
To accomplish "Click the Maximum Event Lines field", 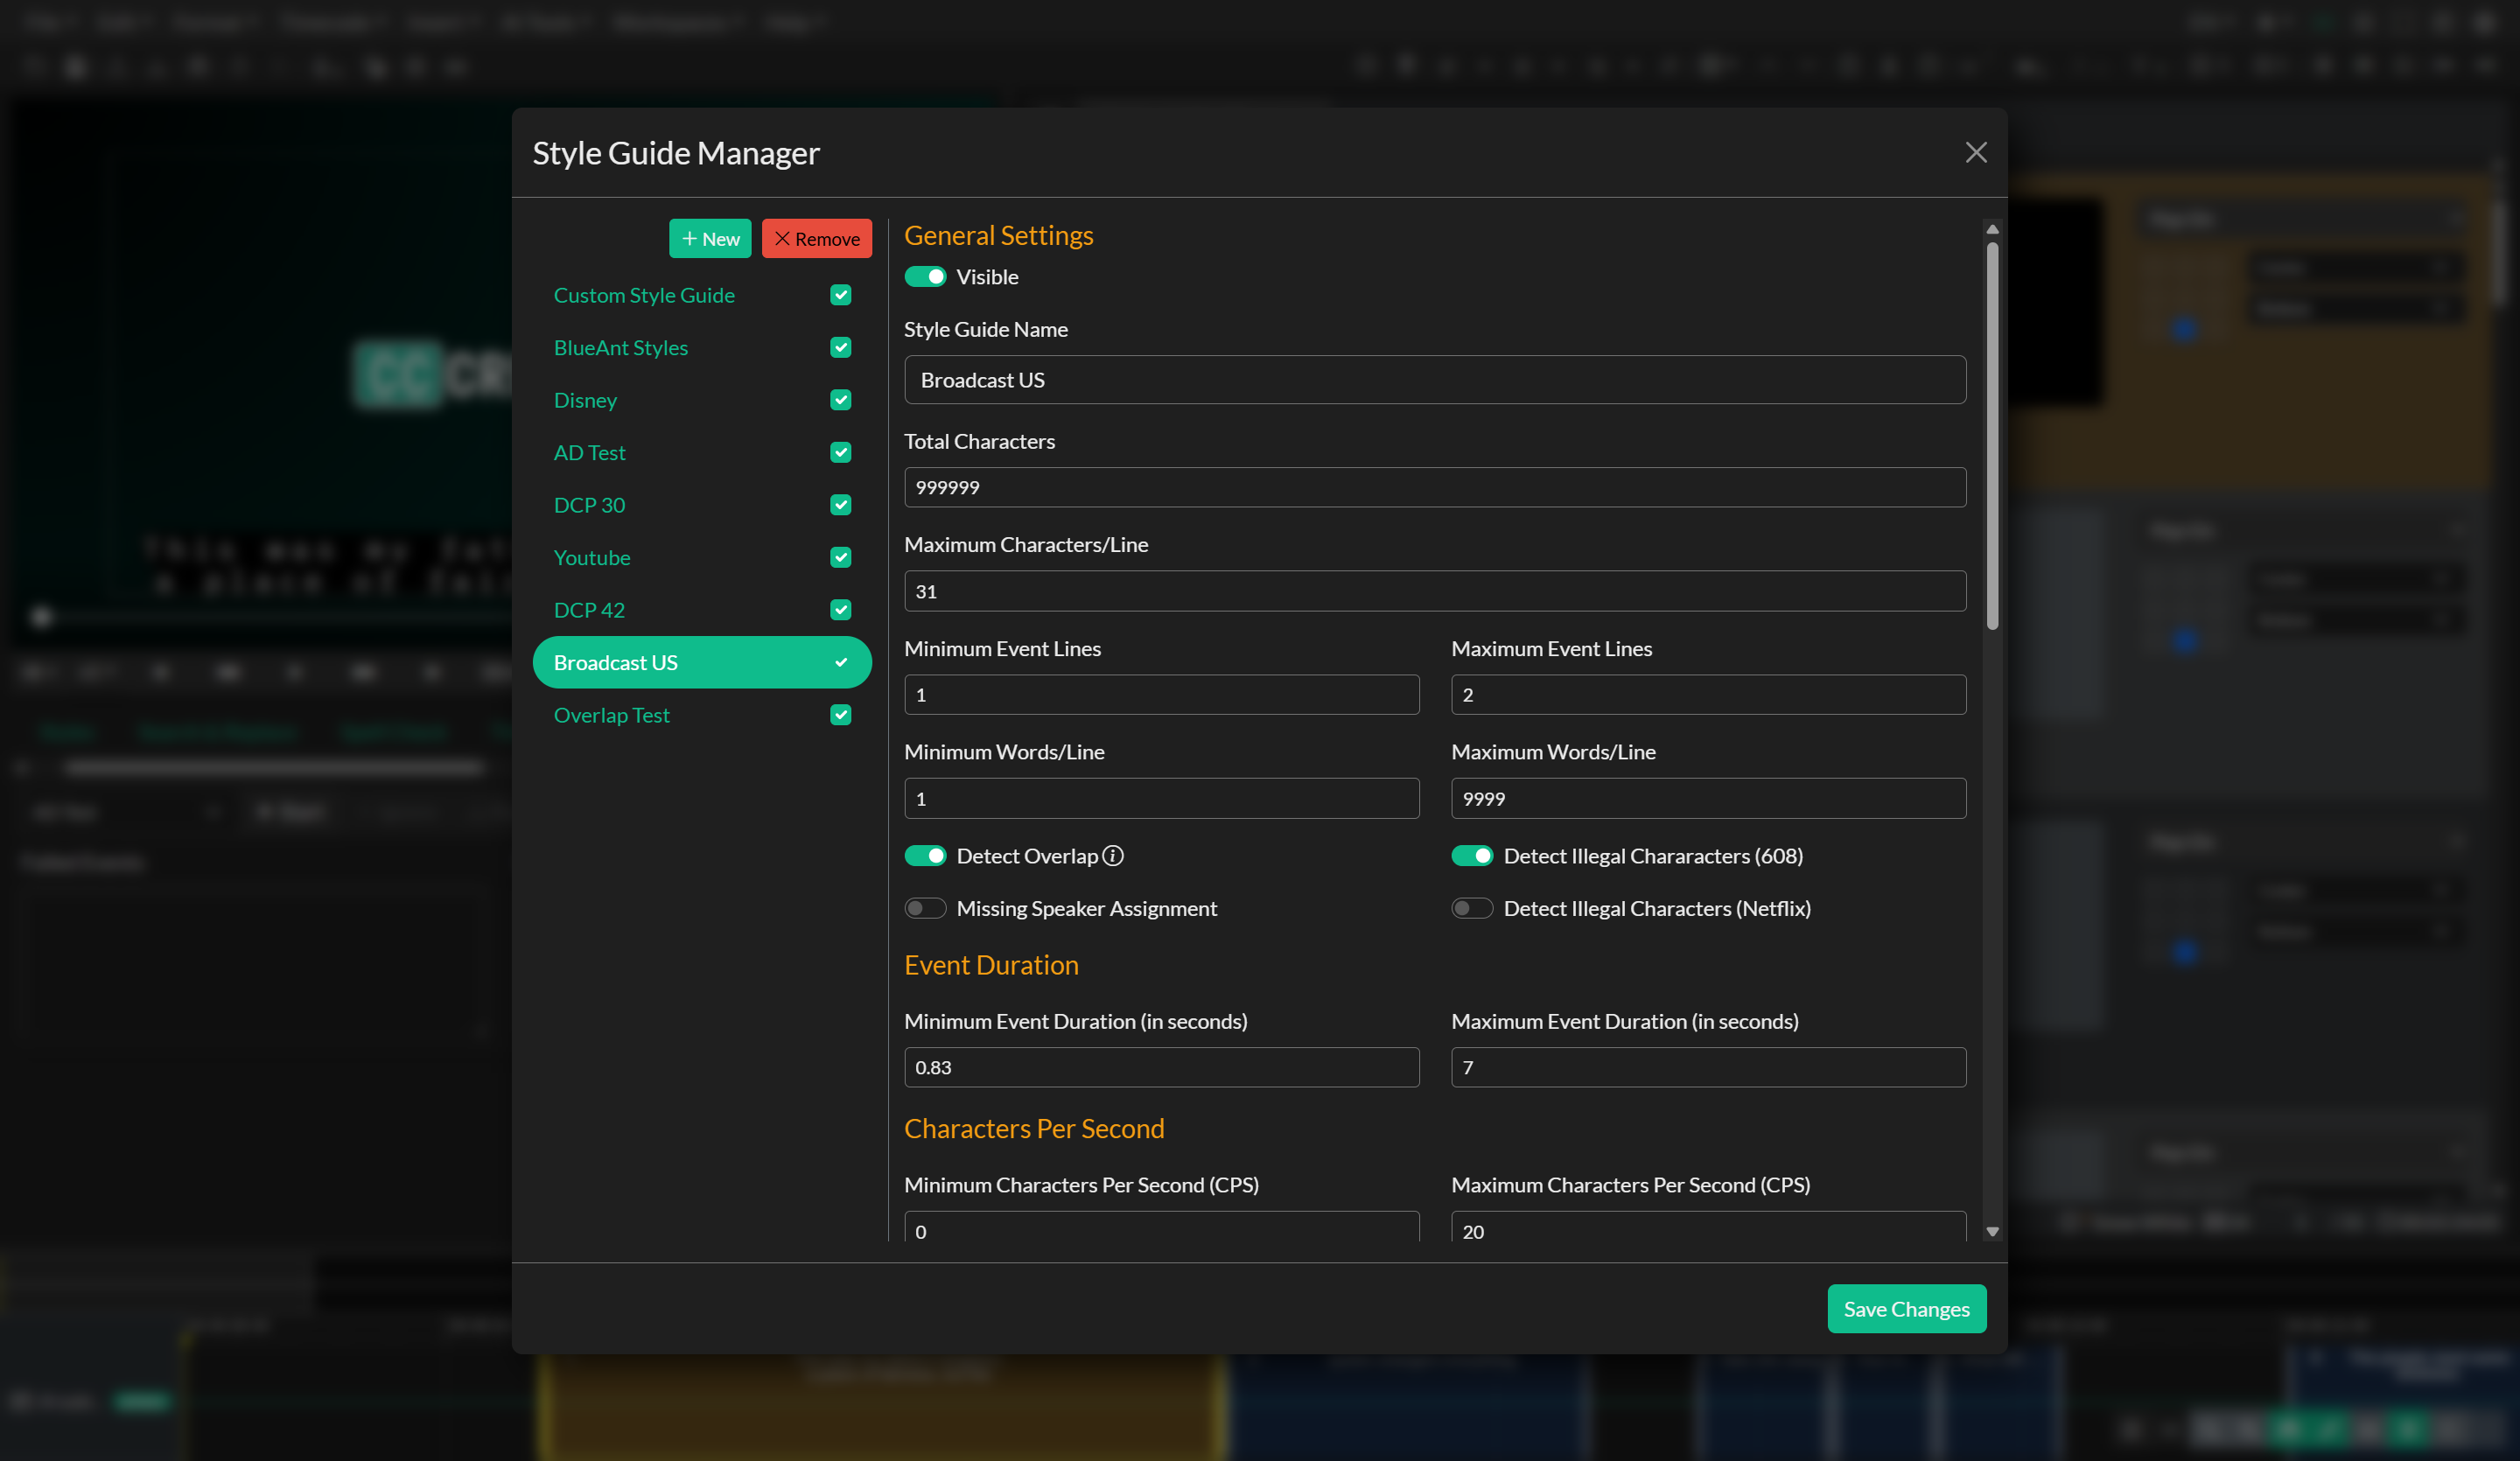I will coord(1708,694).
